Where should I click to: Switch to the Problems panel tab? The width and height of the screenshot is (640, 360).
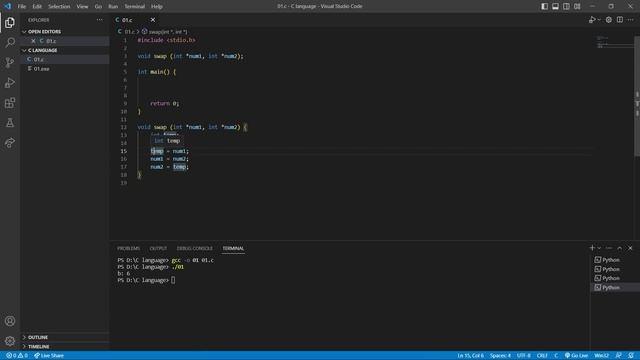[x=128, y=248]
